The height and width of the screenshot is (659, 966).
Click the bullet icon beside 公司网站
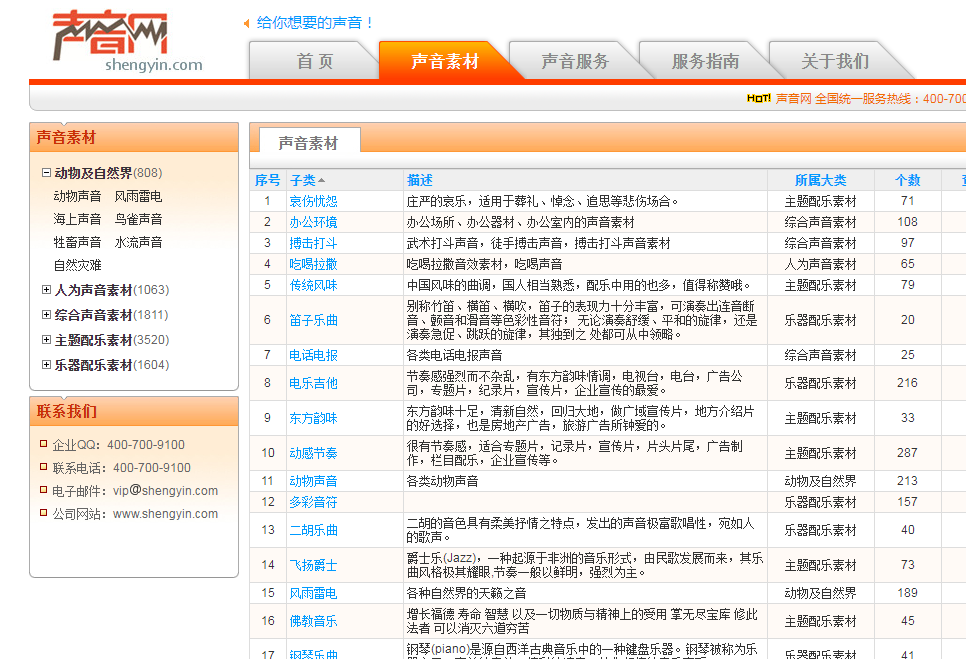(x=43, y=513)
